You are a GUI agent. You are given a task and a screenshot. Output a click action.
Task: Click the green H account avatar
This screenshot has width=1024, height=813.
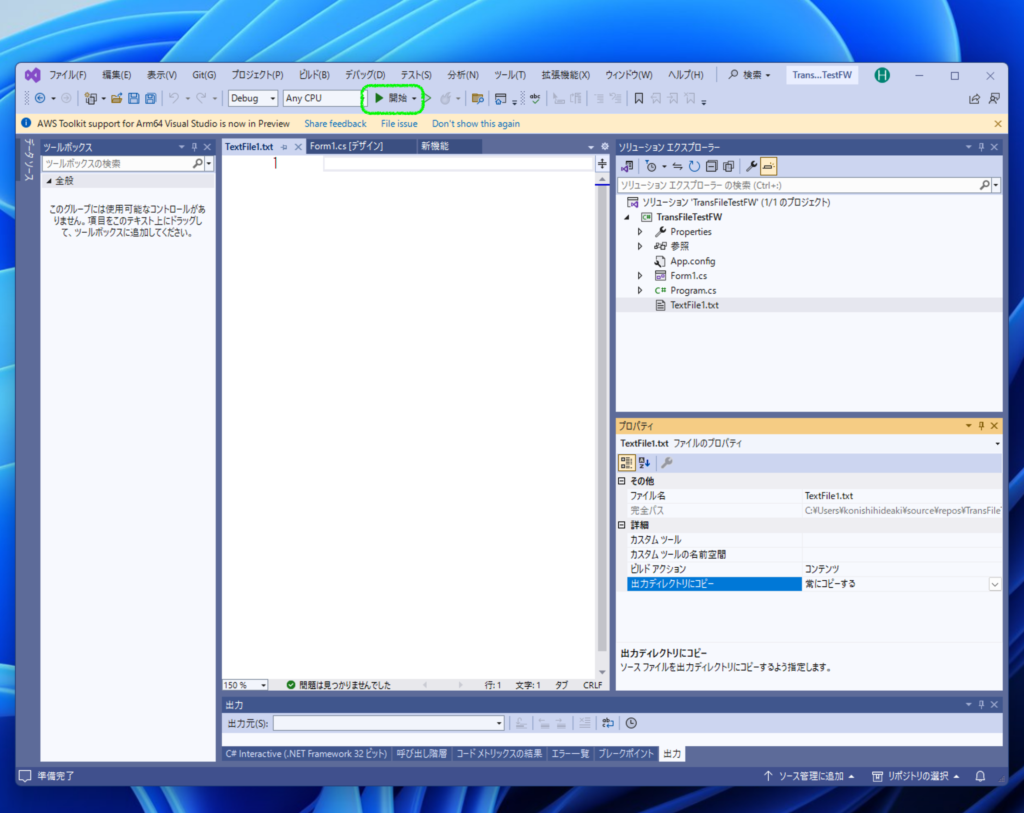click(882, 75)
